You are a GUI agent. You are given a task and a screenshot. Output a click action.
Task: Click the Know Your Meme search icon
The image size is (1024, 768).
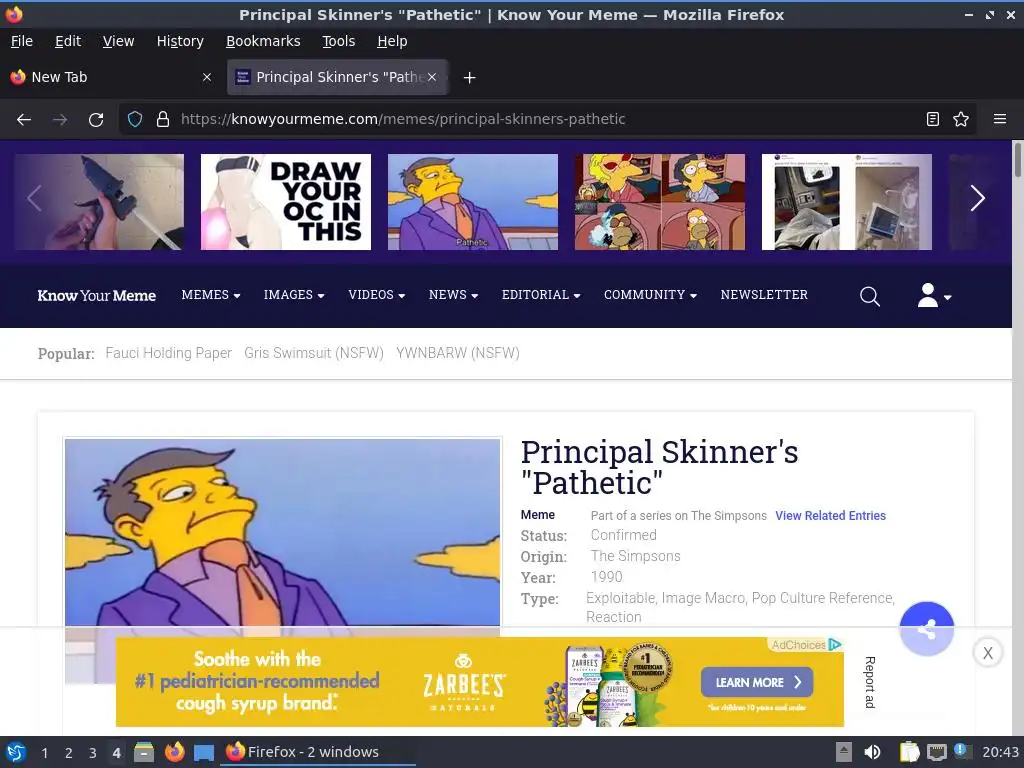point(869,296)
